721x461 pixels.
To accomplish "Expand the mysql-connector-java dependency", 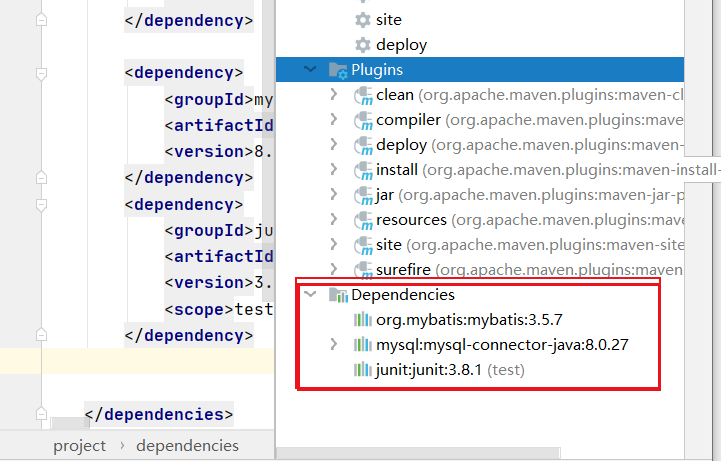I will tap(334, 344).
